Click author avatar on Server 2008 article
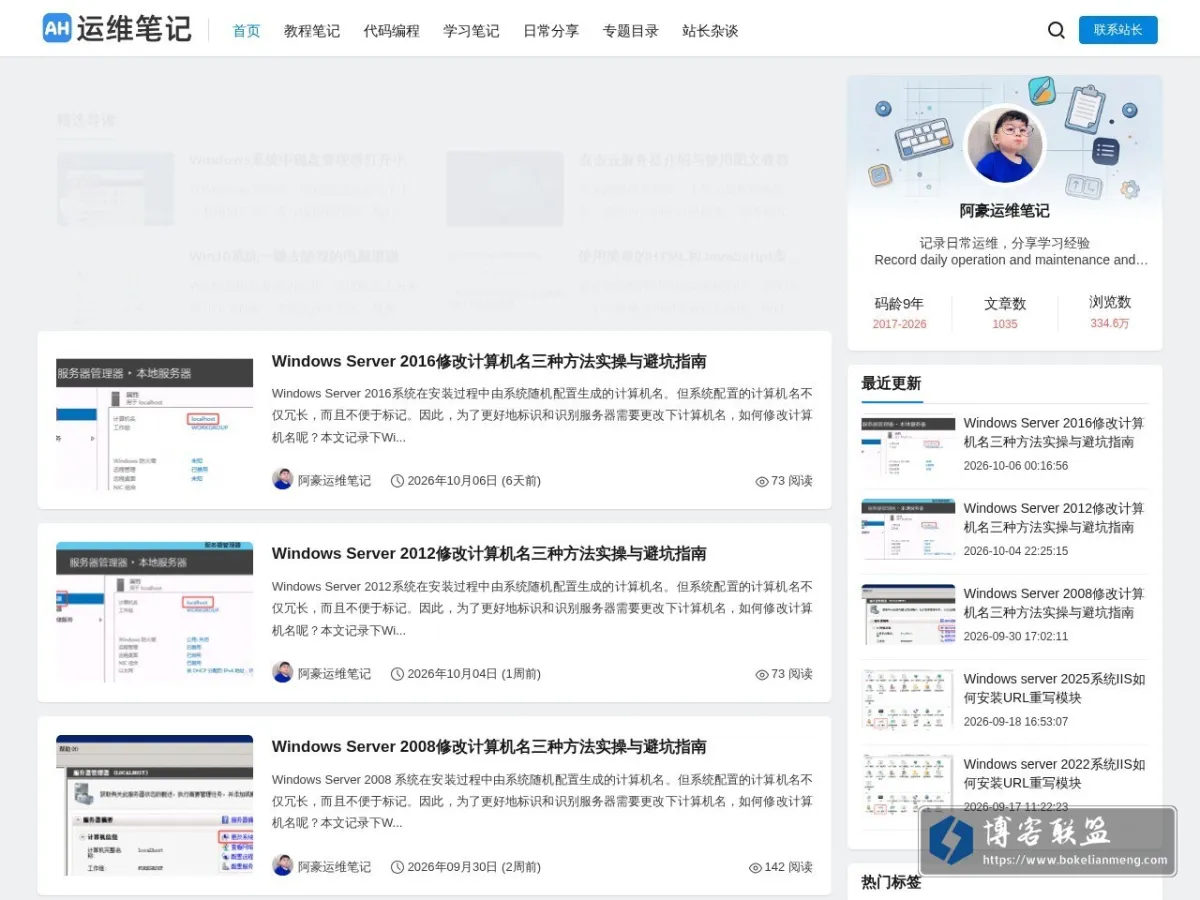Screen dimensions: 1200x900 tap(282, 866)
